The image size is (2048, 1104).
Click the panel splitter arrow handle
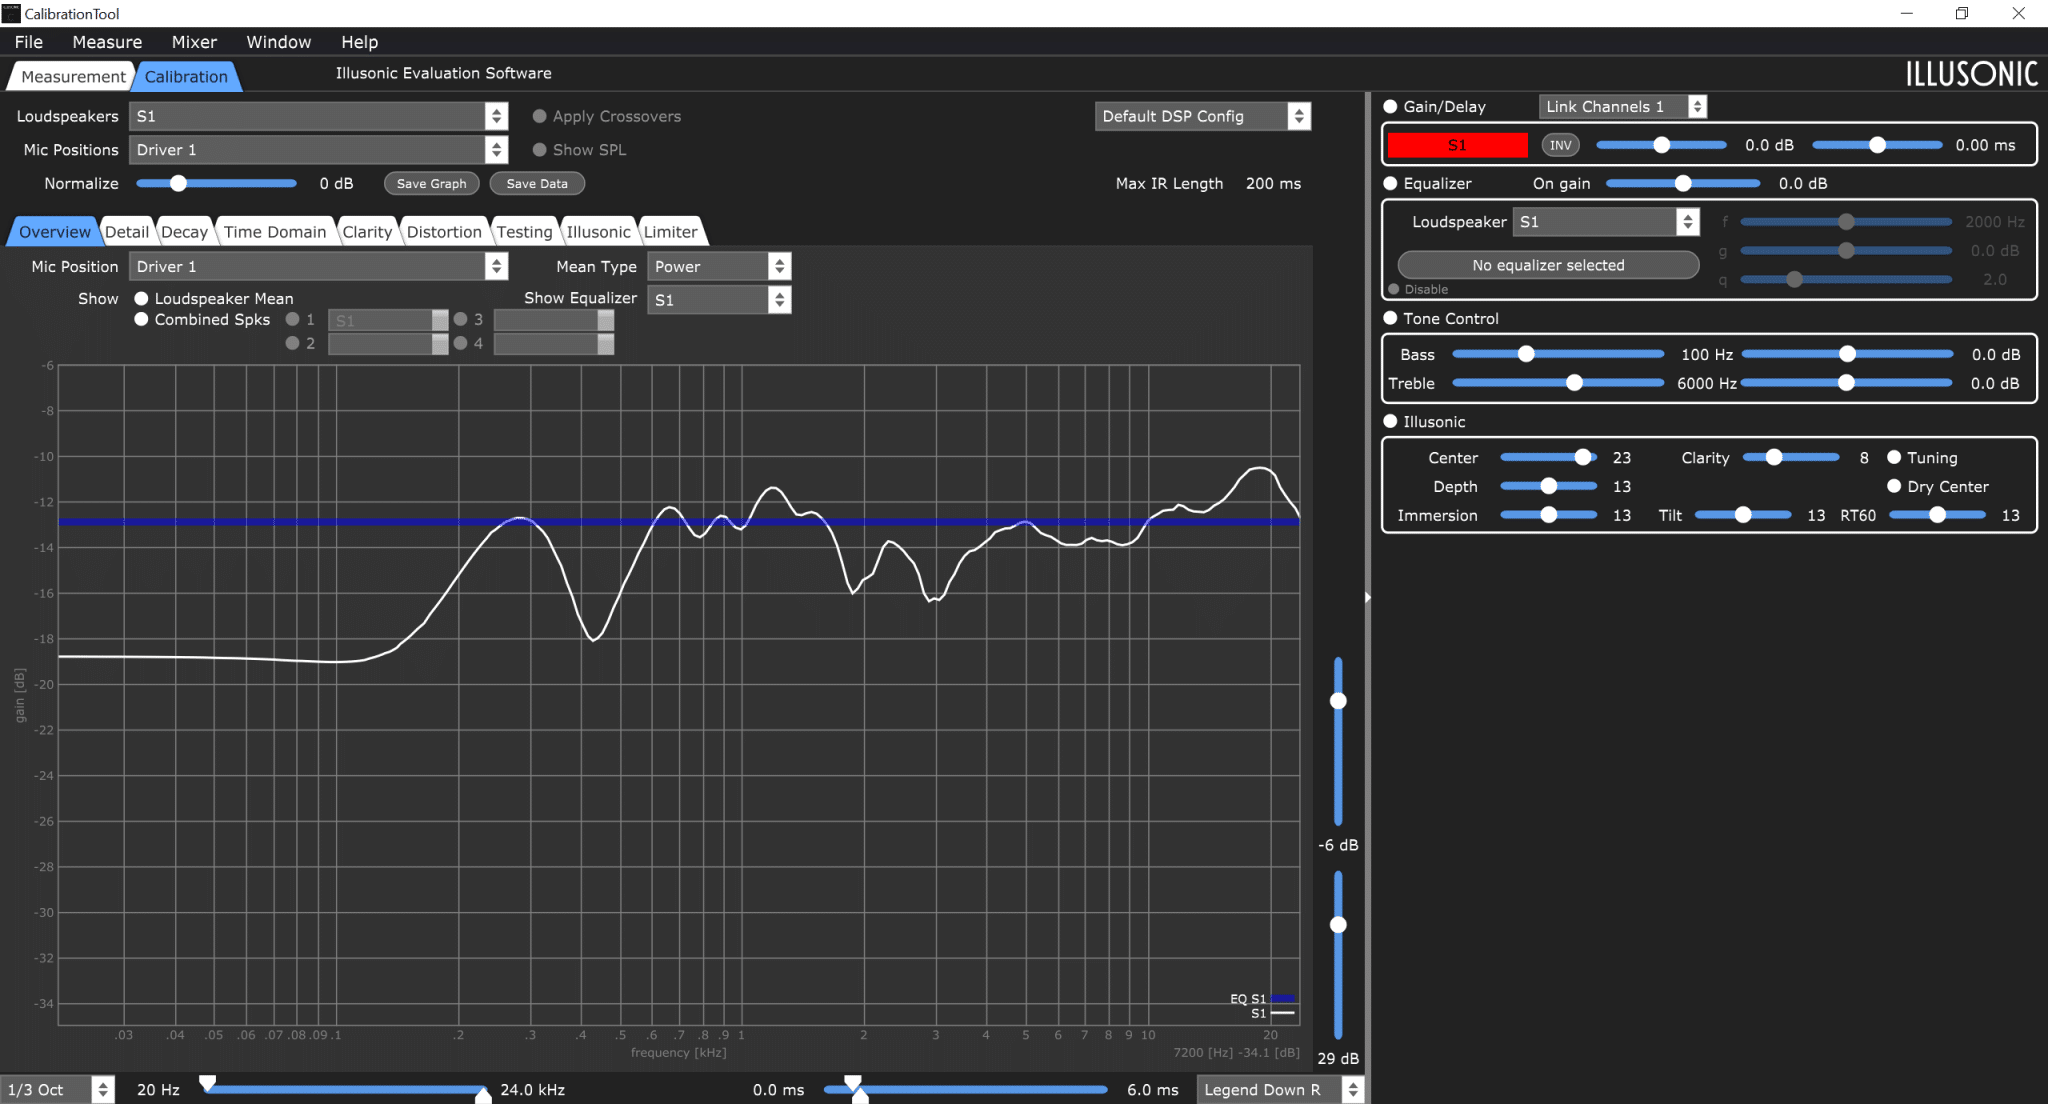click(1367, 597)
